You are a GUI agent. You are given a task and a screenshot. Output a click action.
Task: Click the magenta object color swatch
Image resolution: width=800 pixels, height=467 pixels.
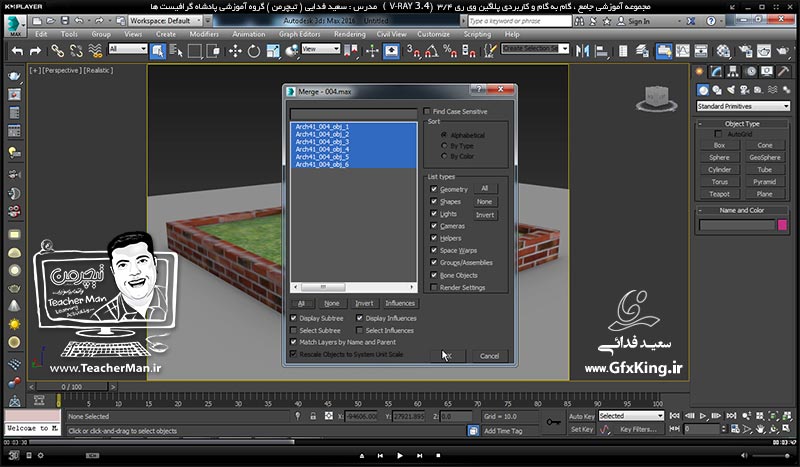[x=782, y=225]
